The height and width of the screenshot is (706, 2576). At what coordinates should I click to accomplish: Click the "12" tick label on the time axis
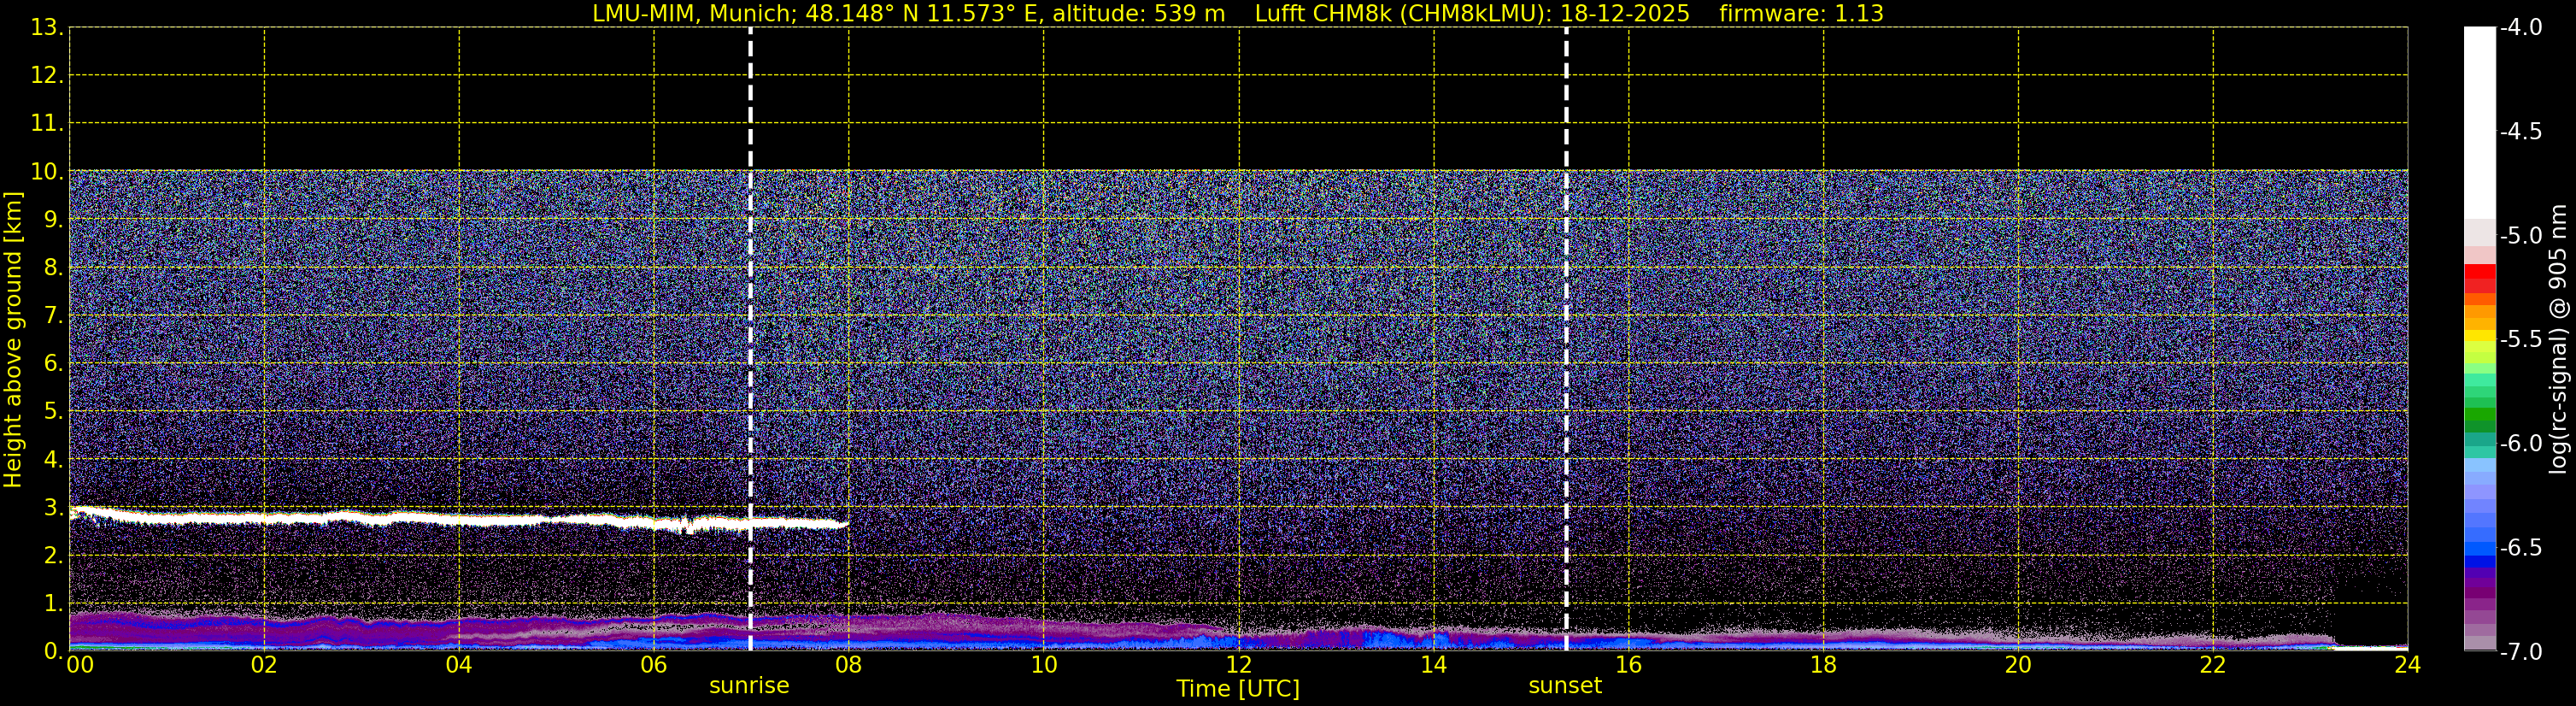point(1239,665)
